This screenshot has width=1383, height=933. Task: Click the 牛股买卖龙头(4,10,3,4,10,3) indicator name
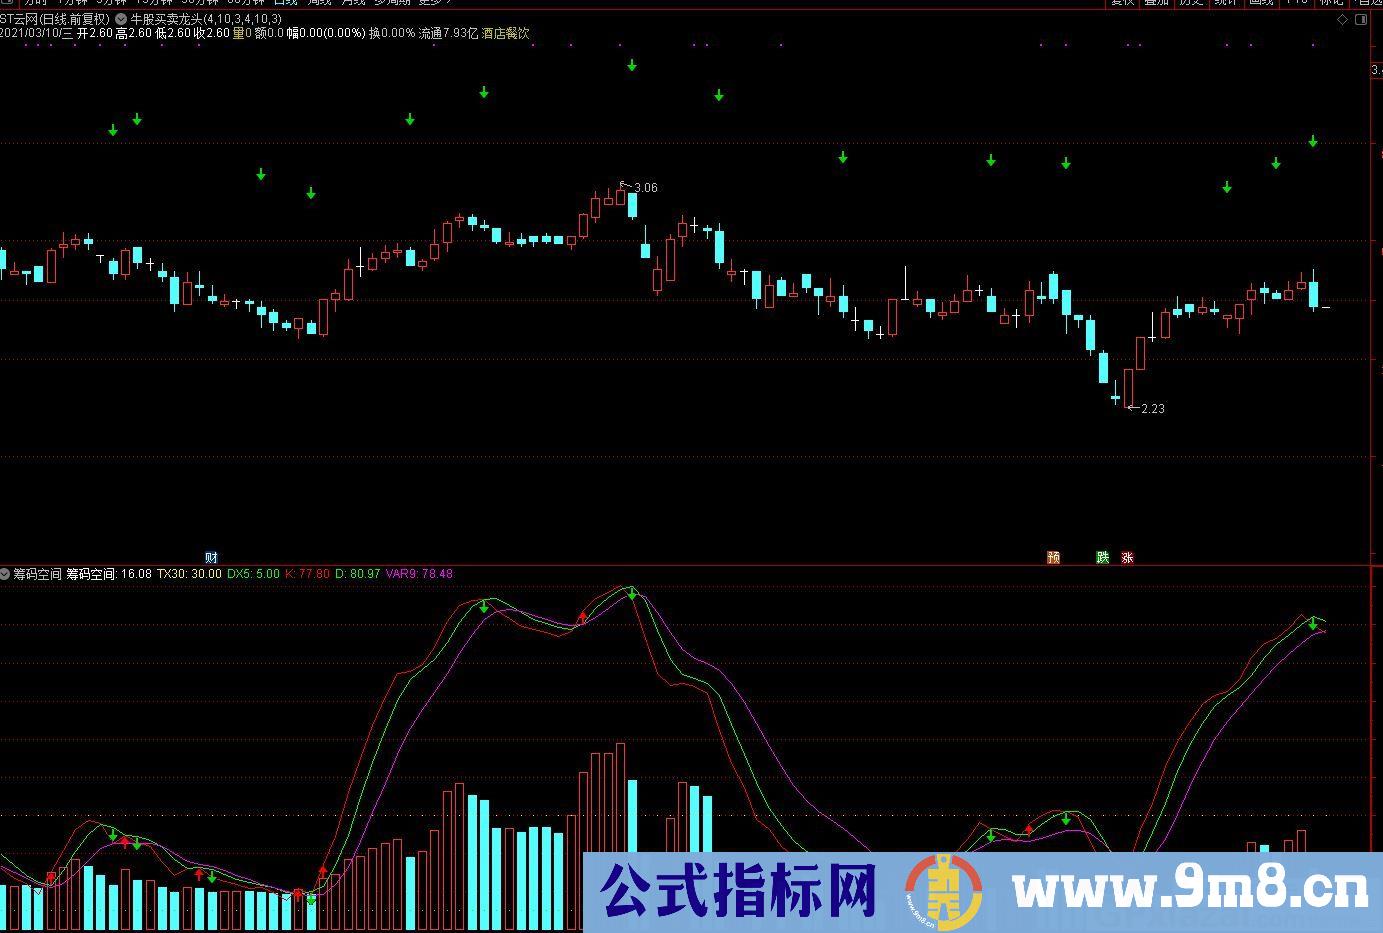(x=207, y=19)
